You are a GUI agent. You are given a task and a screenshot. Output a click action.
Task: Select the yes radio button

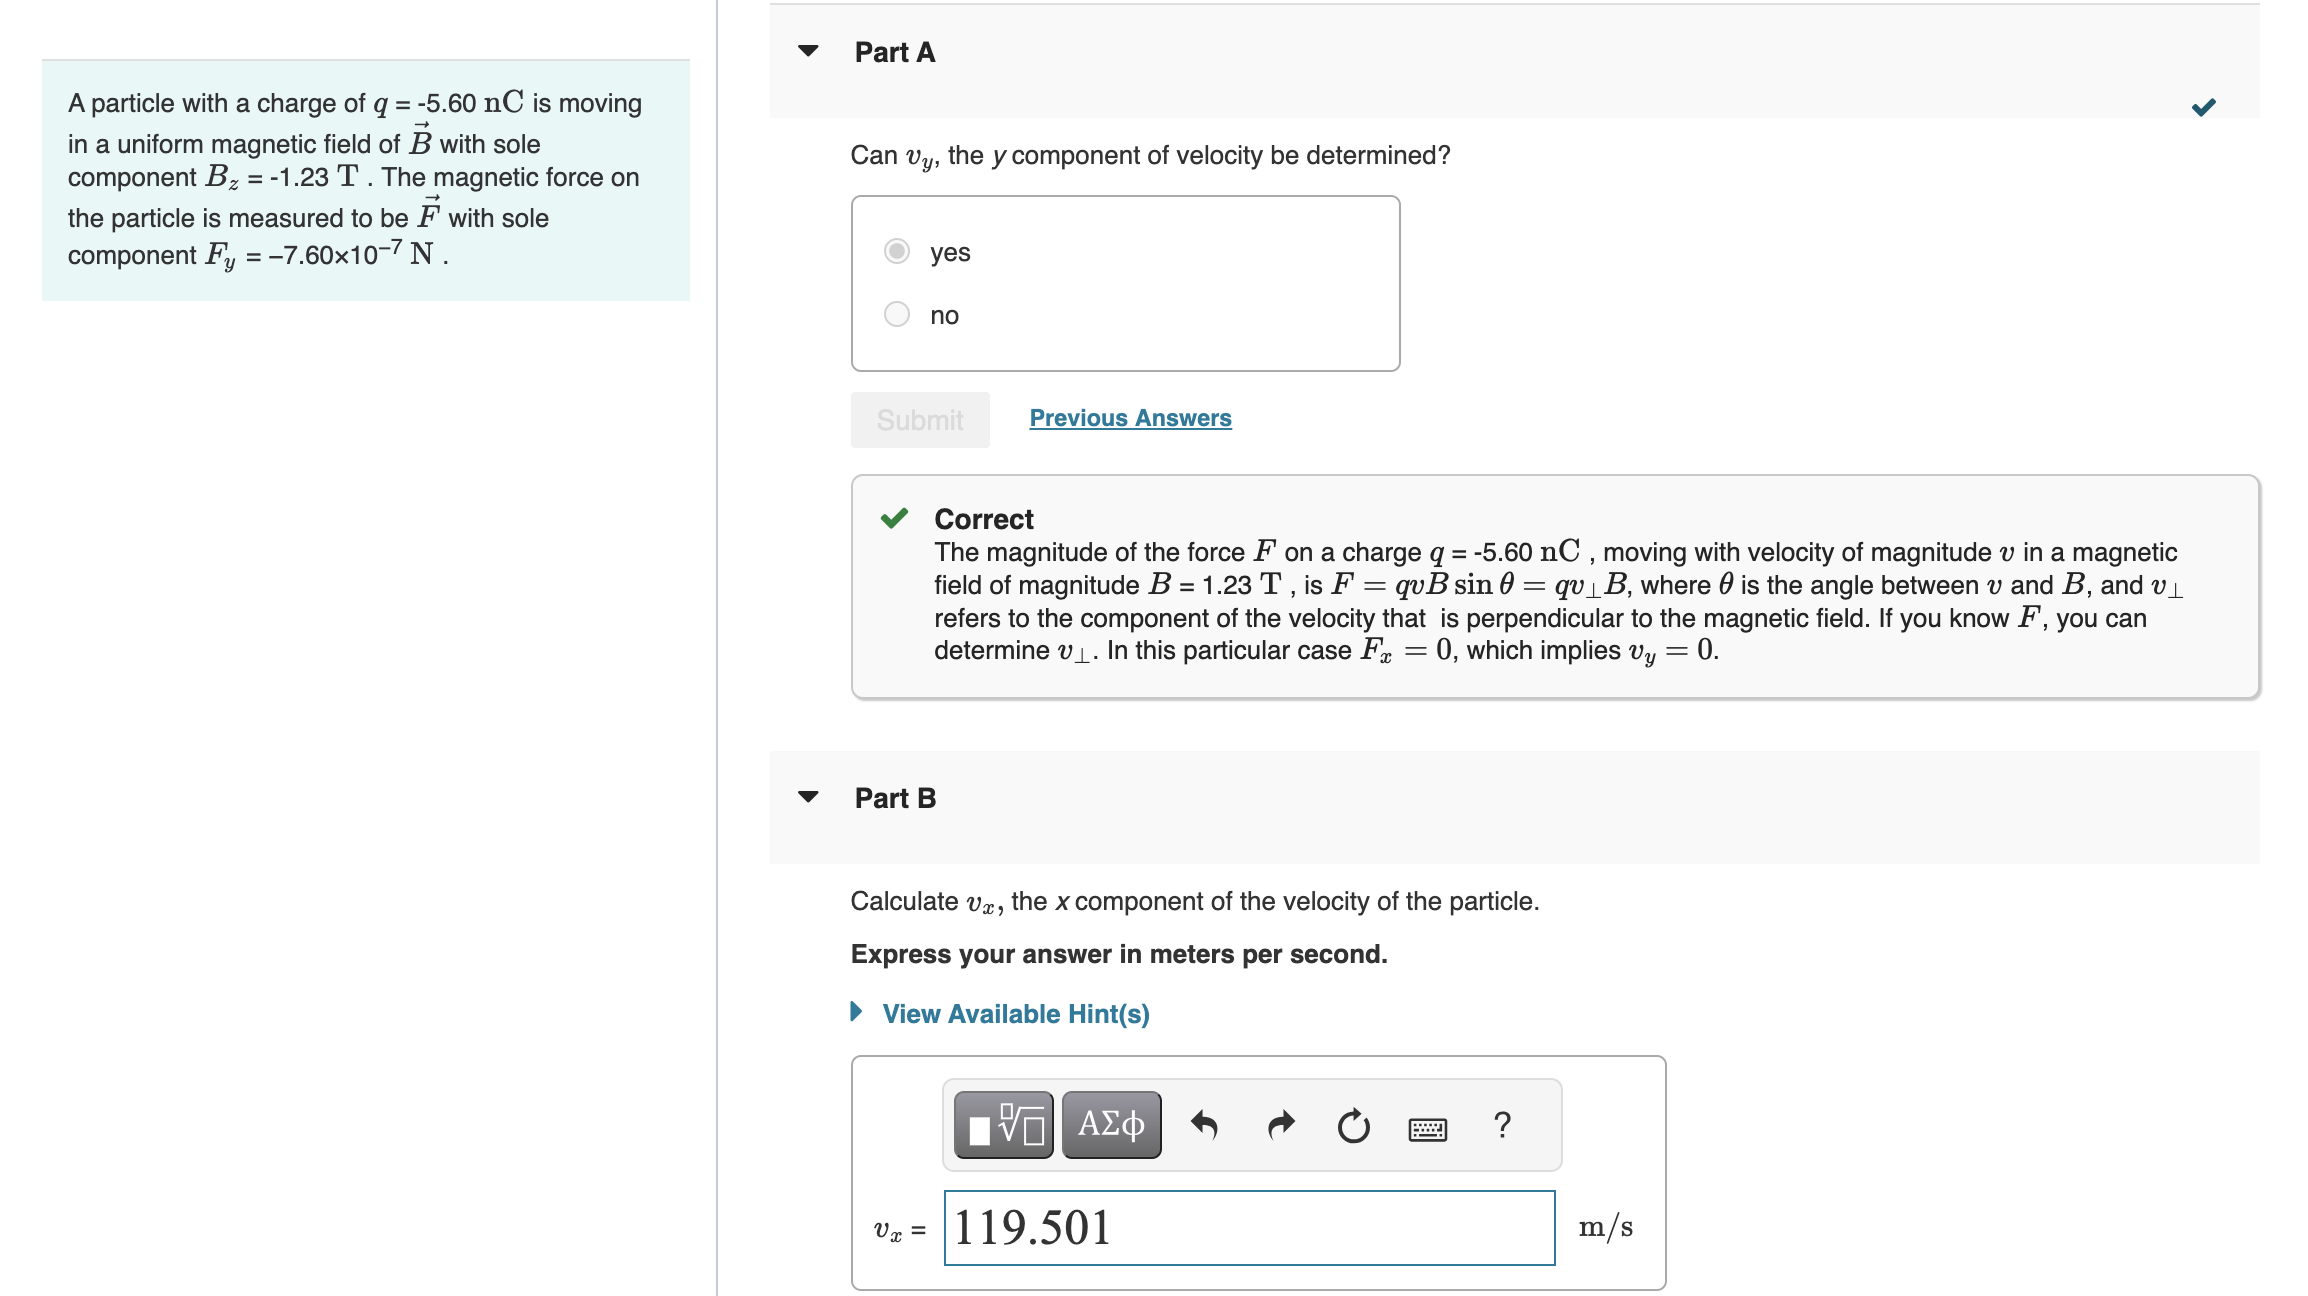coord(895,252)
